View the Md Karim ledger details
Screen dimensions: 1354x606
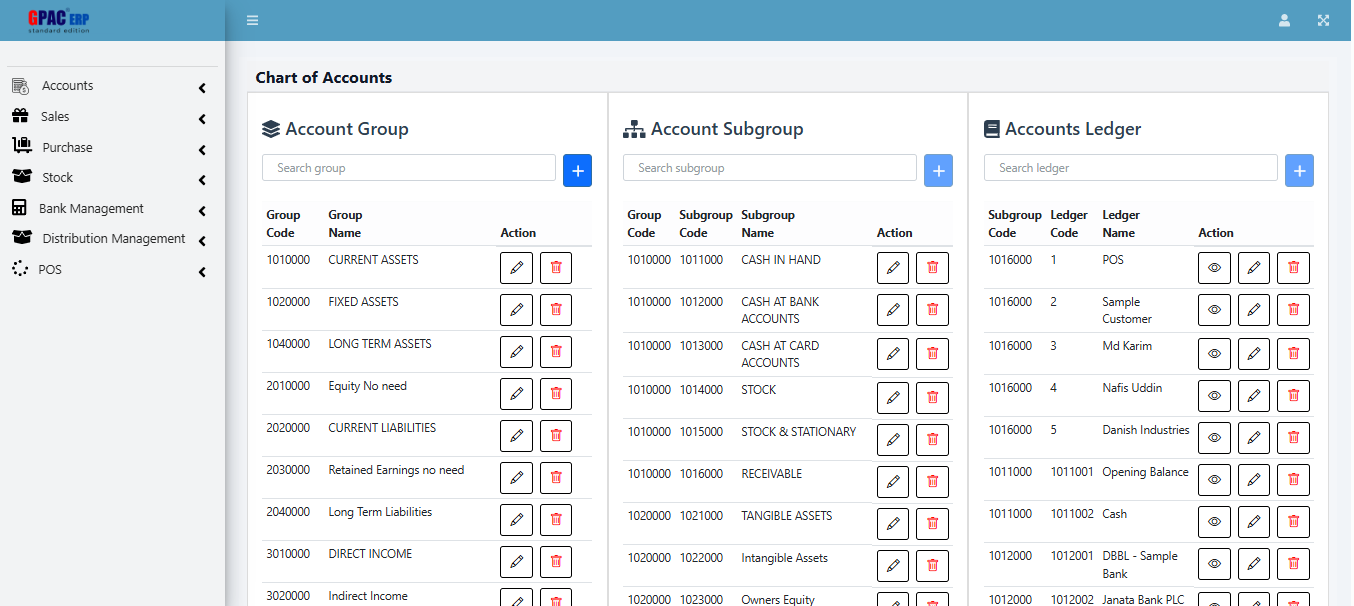pyautogui.click(x=1214, y=354)
